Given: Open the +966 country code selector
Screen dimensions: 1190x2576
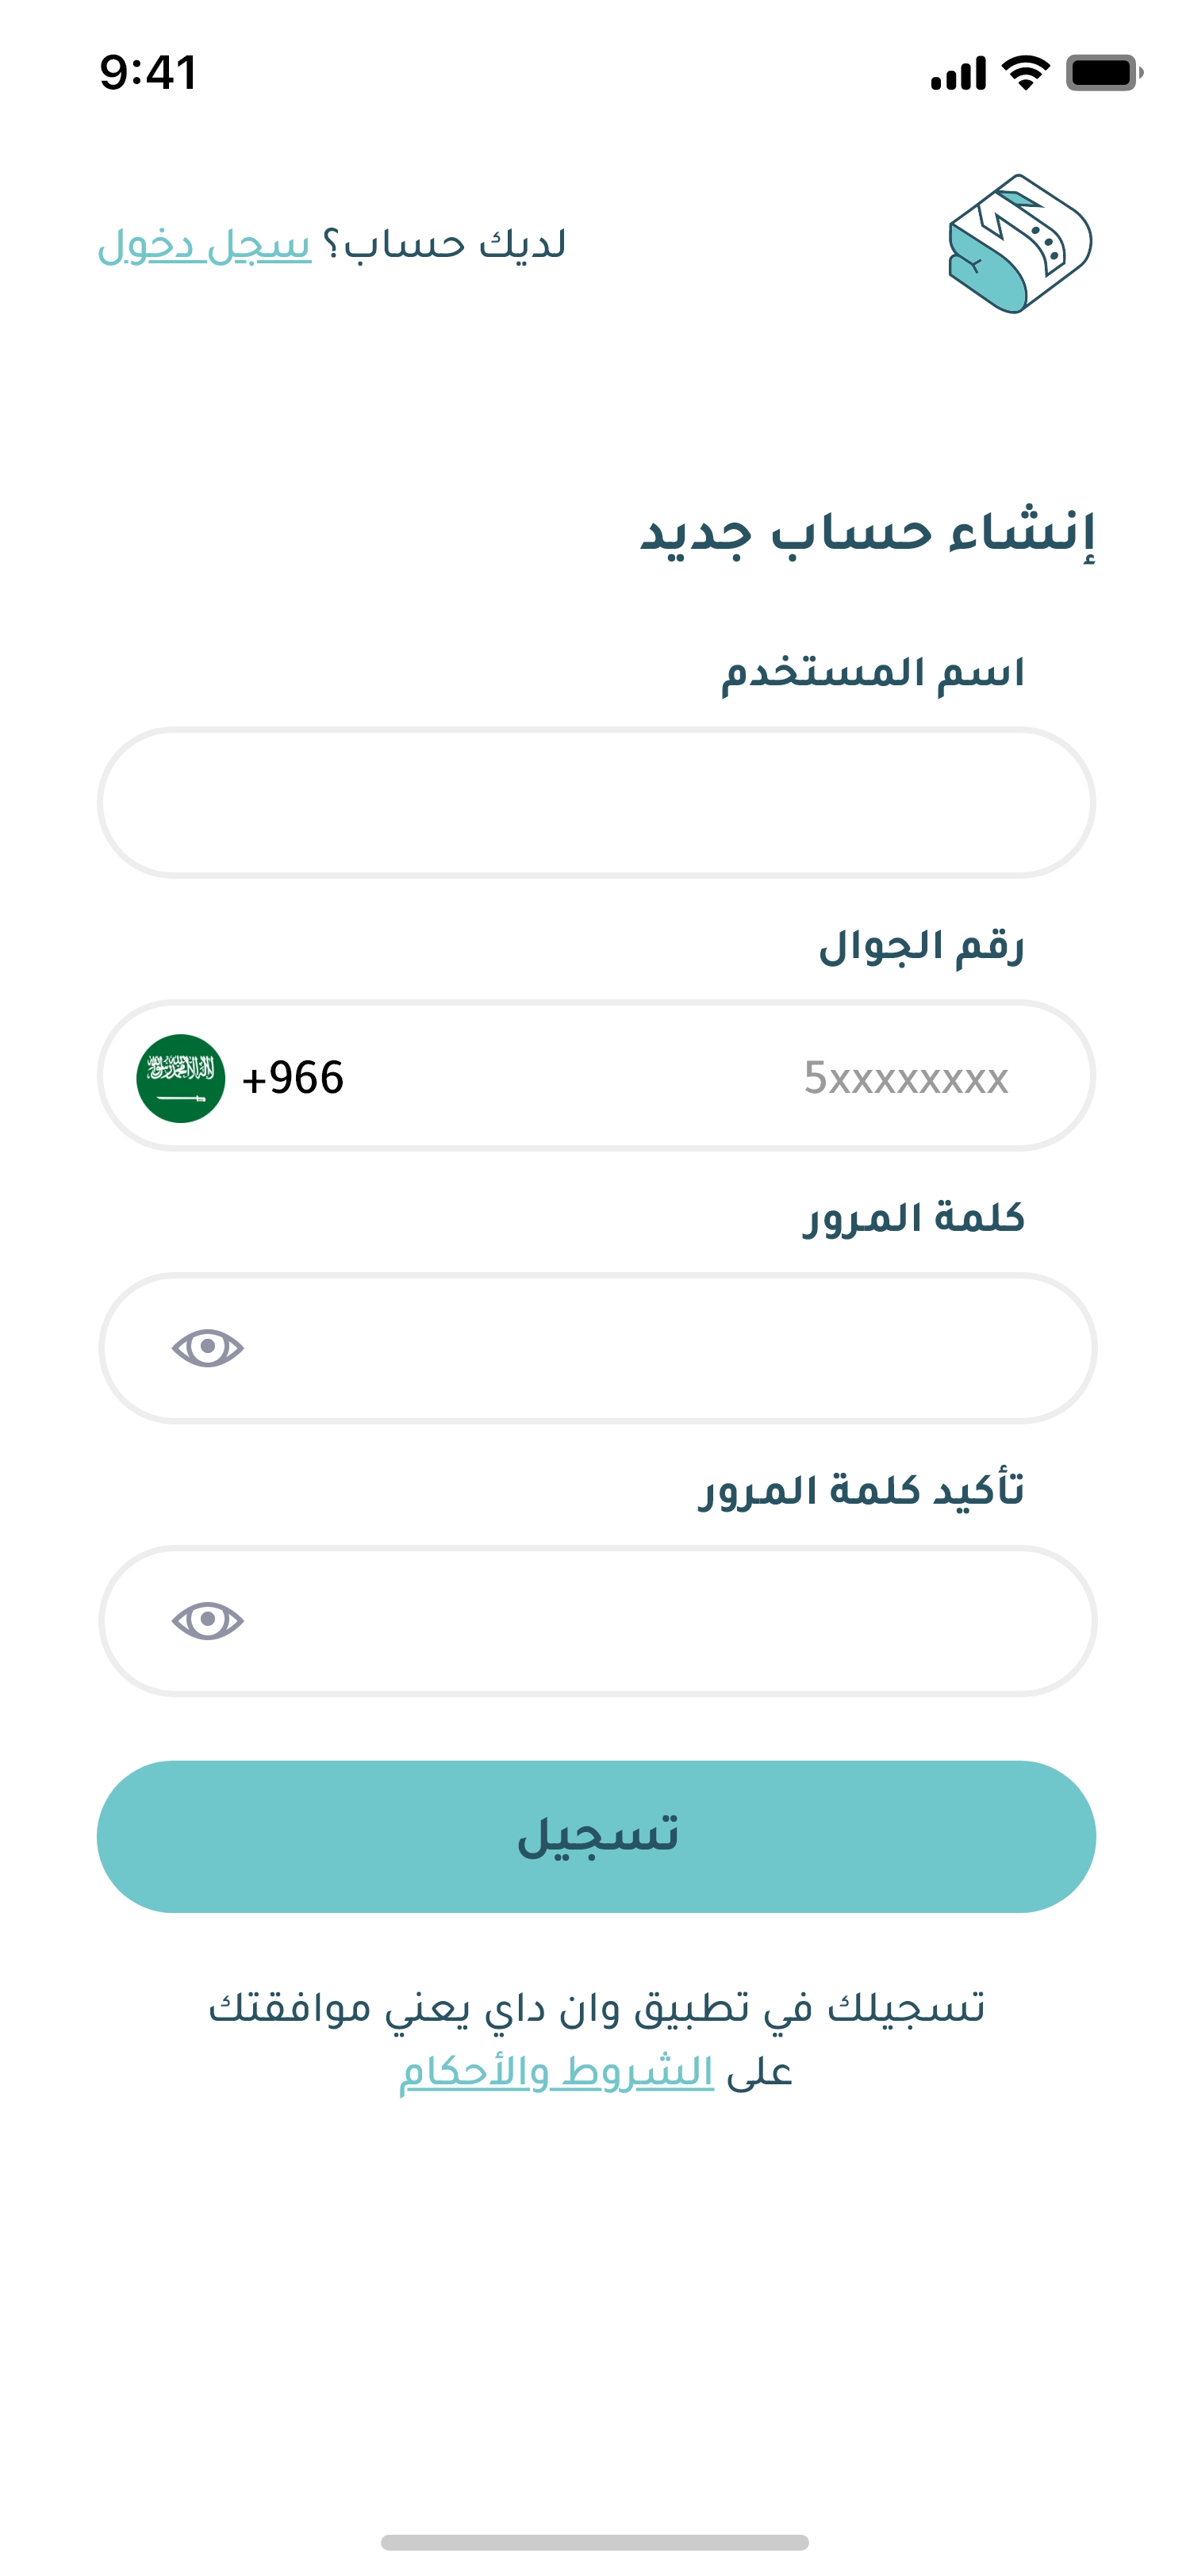Looking at the screenshot, I should 293,1078.
